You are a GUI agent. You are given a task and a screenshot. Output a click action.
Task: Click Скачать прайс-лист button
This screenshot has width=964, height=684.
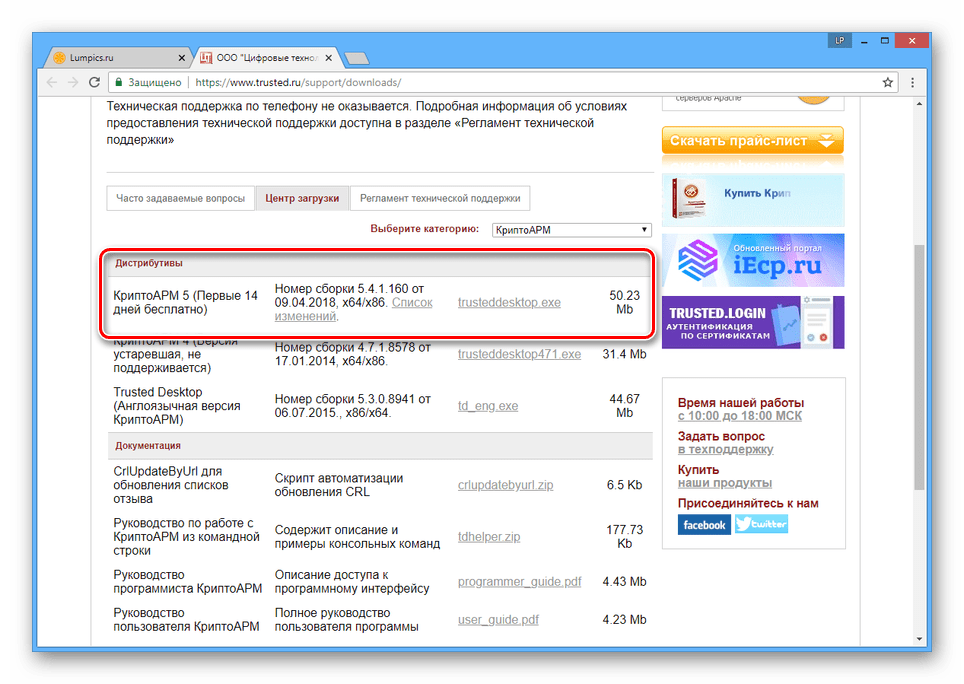[752, 141]
